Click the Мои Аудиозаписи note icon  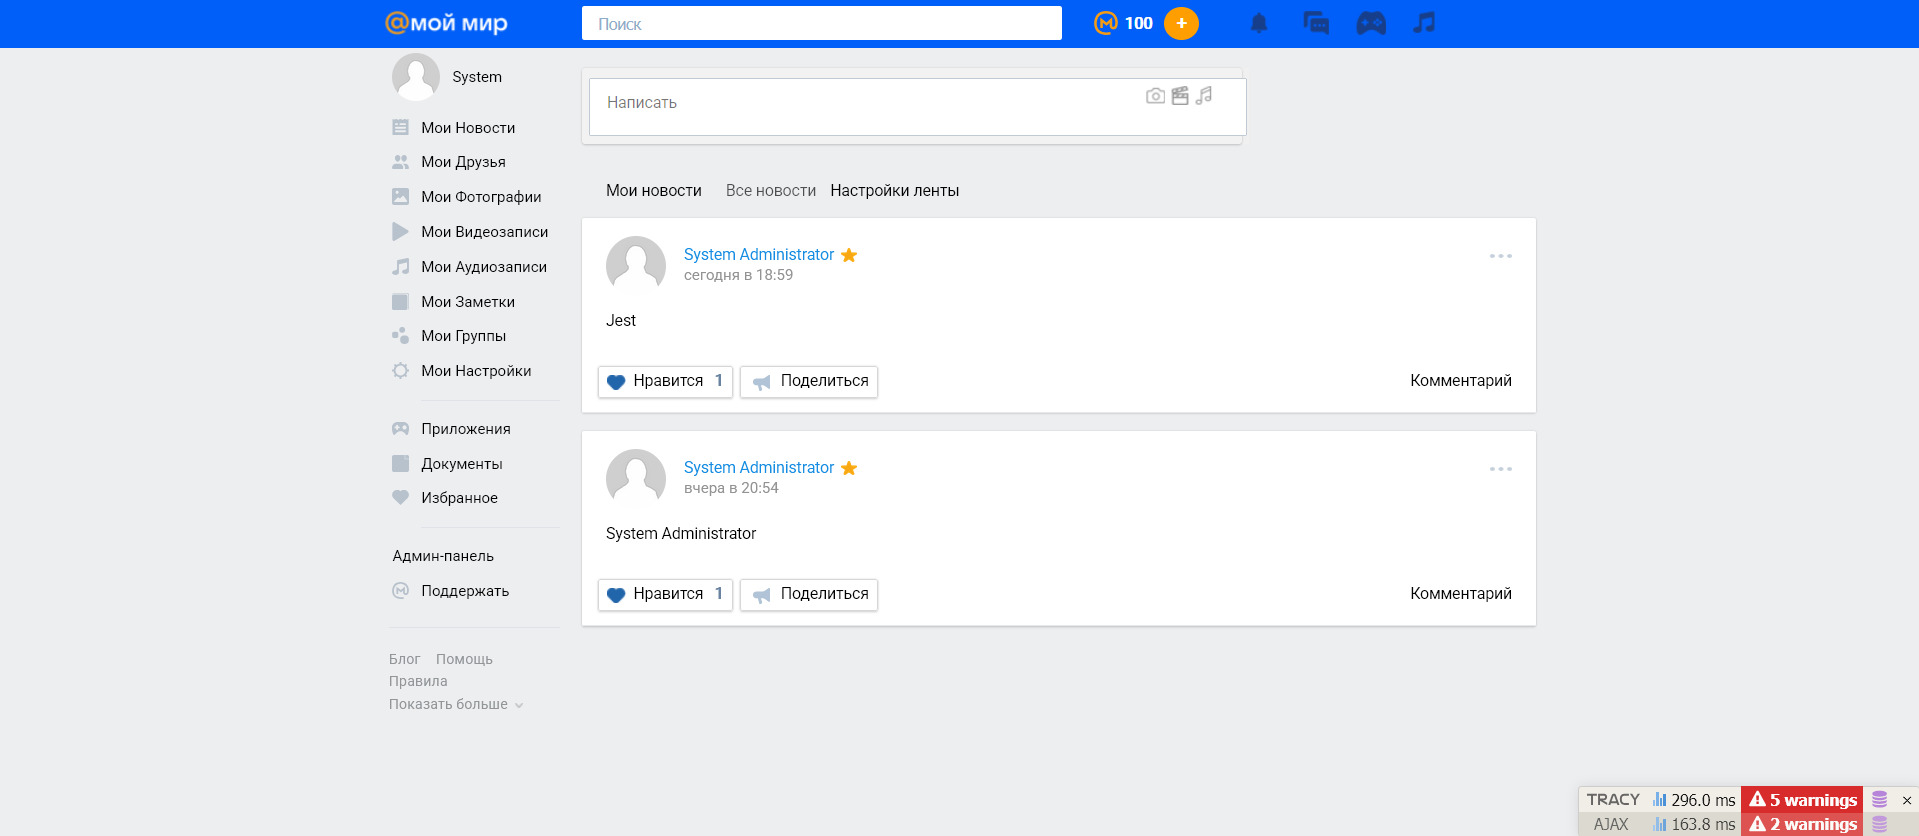click(x=400, y=267)
